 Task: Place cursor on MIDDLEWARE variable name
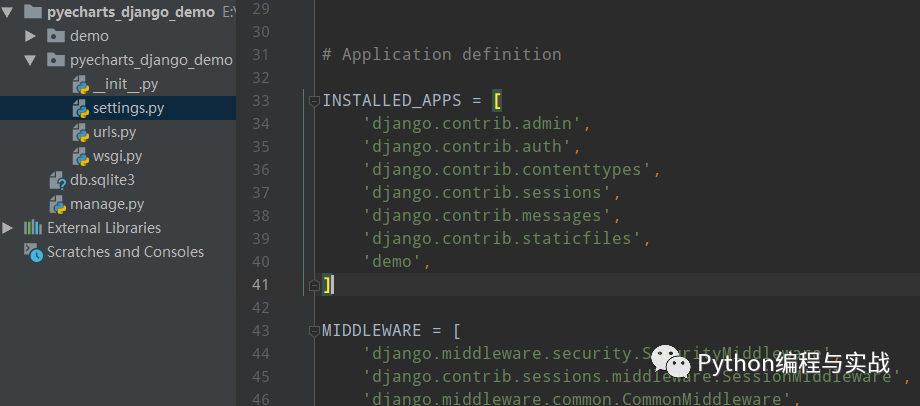[371, 331]
